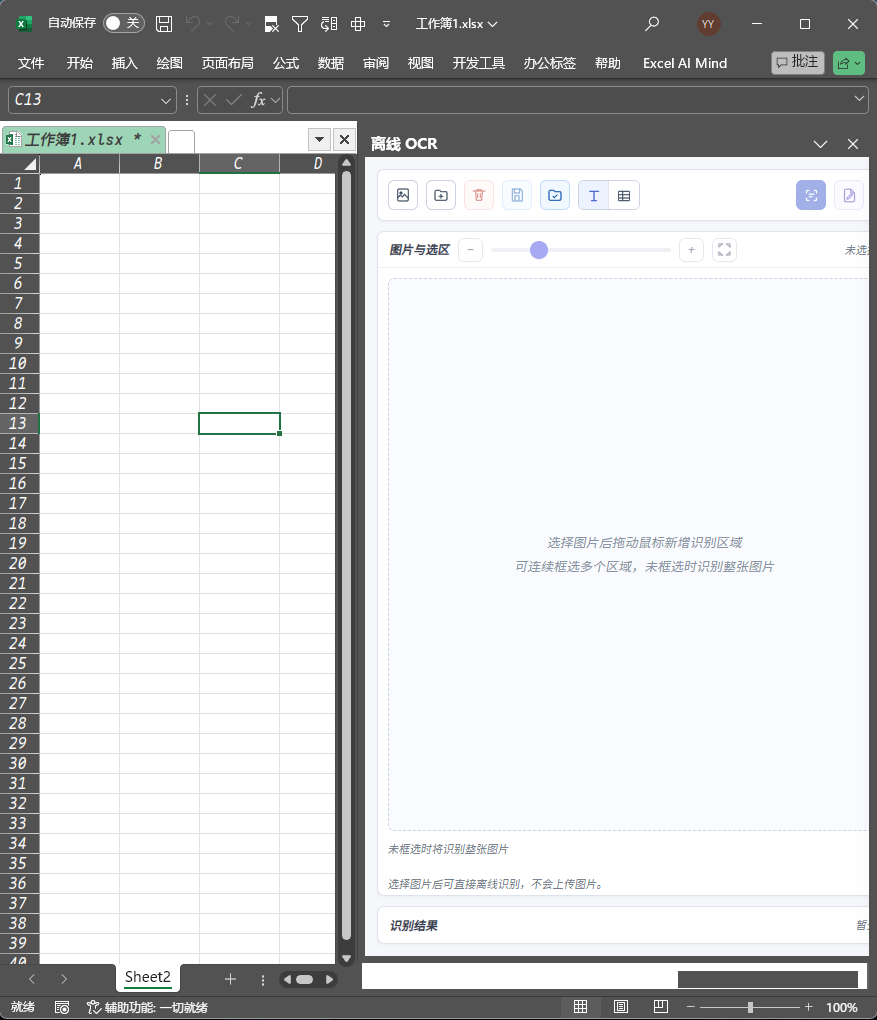Open the YY account profile

(708, 24)
